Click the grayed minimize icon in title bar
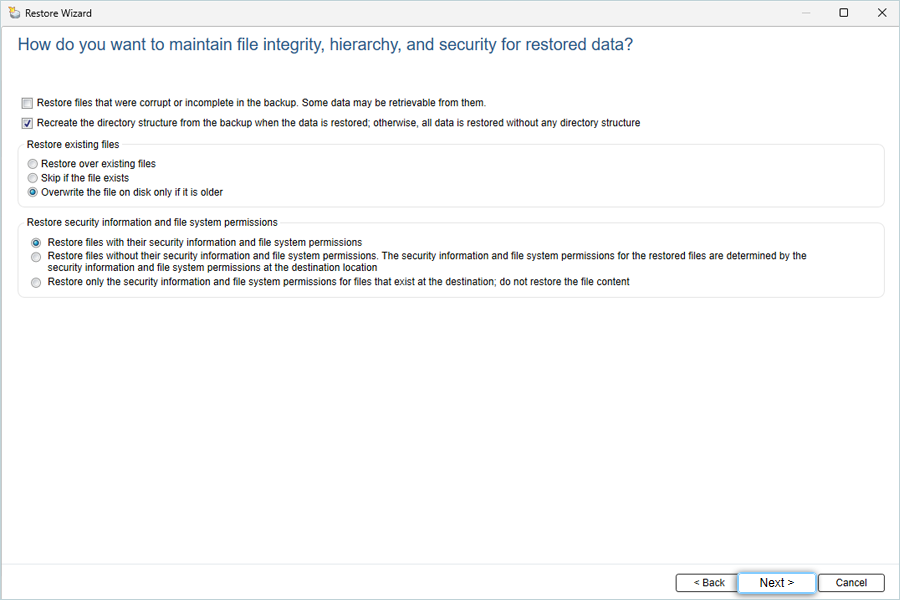Viewport: 900px width, 600px height. [x=806, y=13]
